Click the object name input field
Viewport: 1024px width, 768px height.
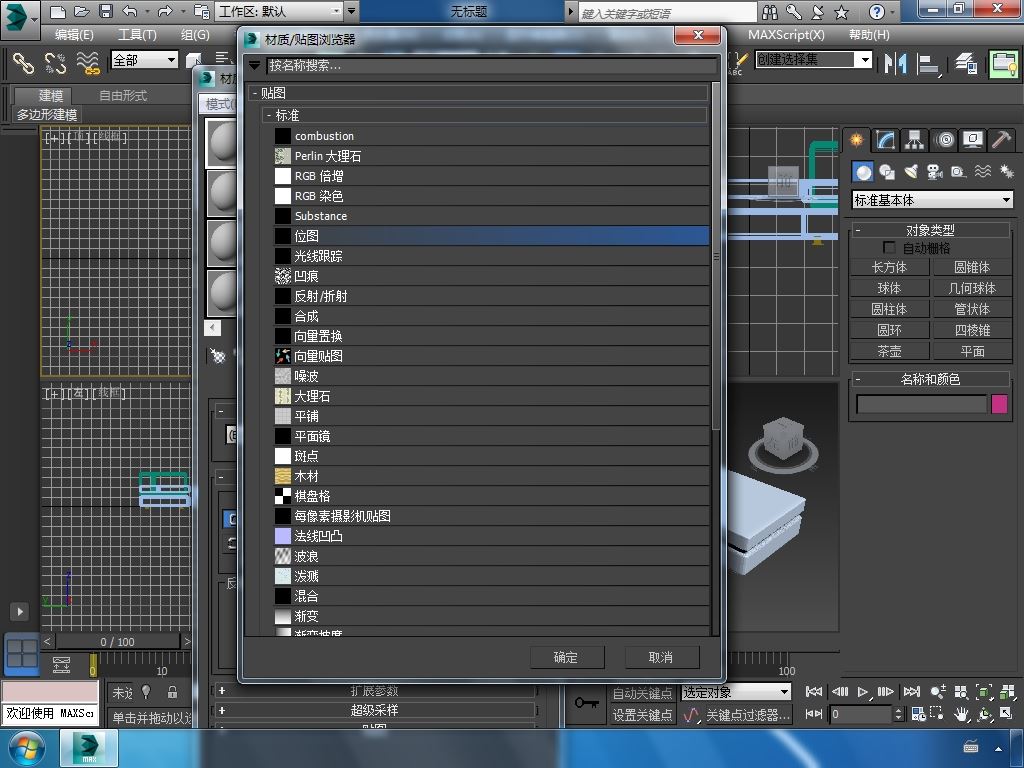(921, 404)
